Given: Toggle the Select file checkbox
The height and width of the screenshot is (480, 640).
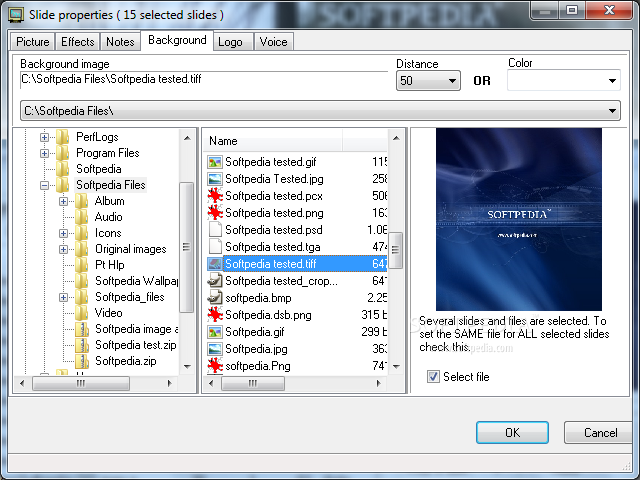Looking at the screenshot, I should tap(433, 376).
